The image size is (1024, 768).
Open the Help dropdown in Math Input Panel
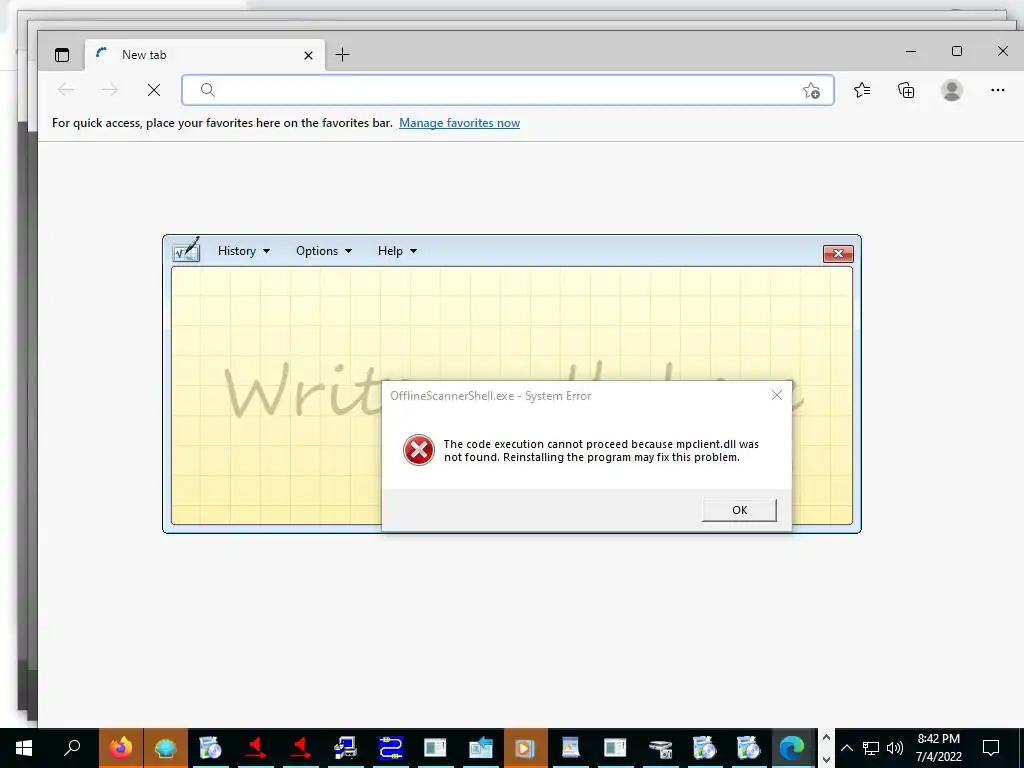pos(397,251)
